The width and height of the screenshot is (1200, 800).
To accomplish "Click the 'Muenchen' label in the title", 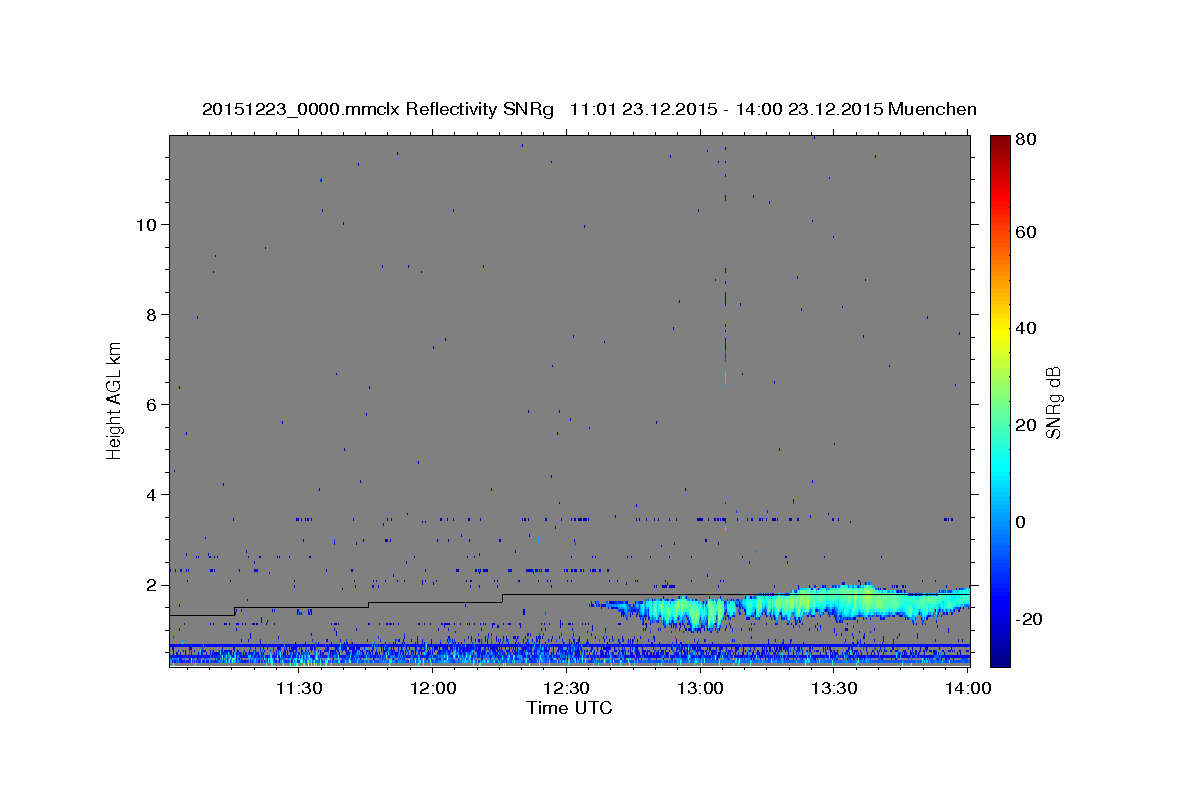I will tap(932, 109).
